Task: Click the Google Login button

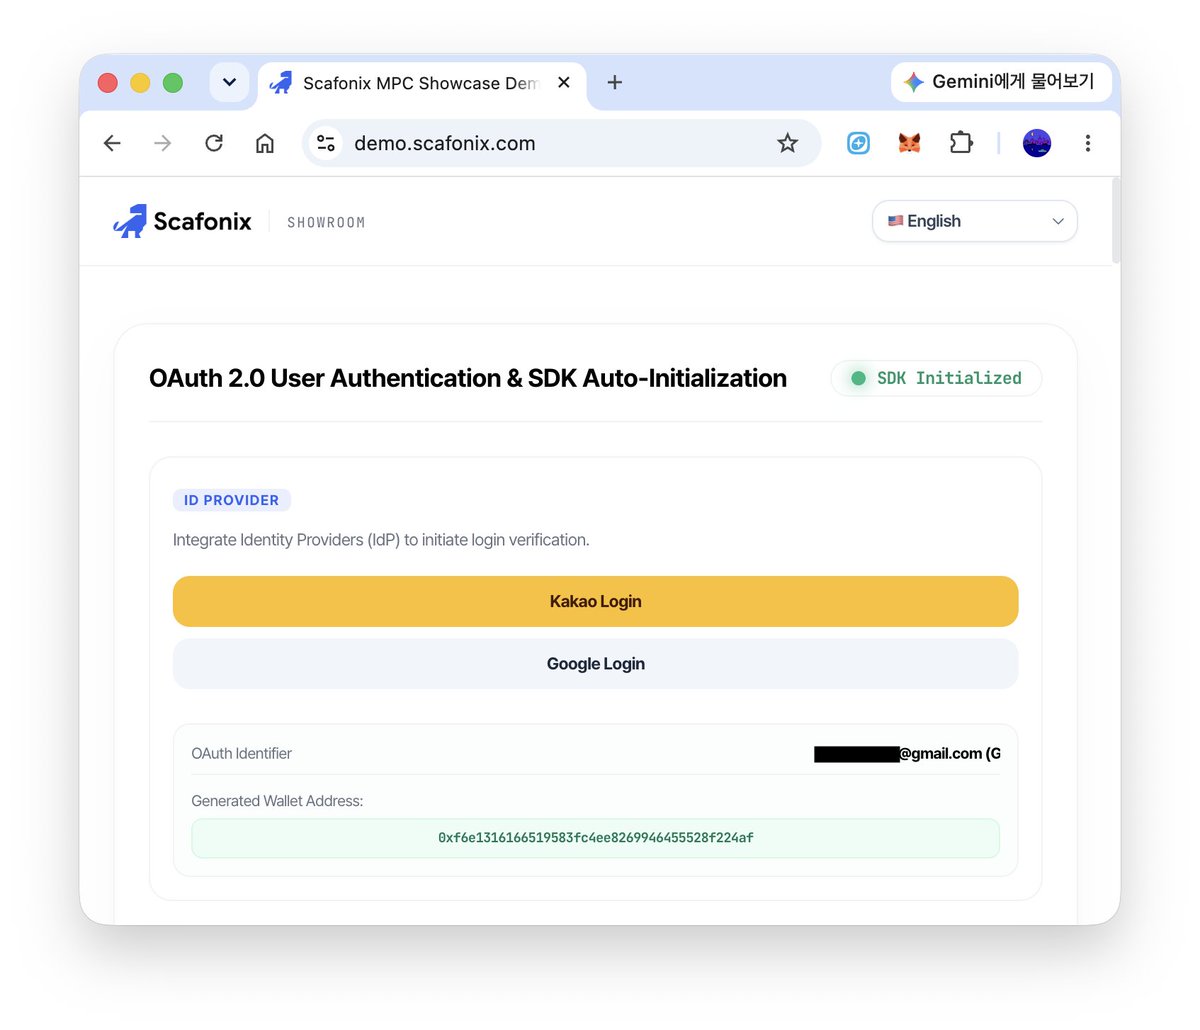Action: [x=595, y=664]
